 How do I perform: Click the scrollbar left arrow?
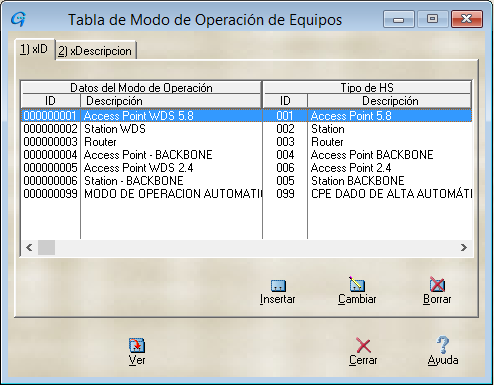29,248
